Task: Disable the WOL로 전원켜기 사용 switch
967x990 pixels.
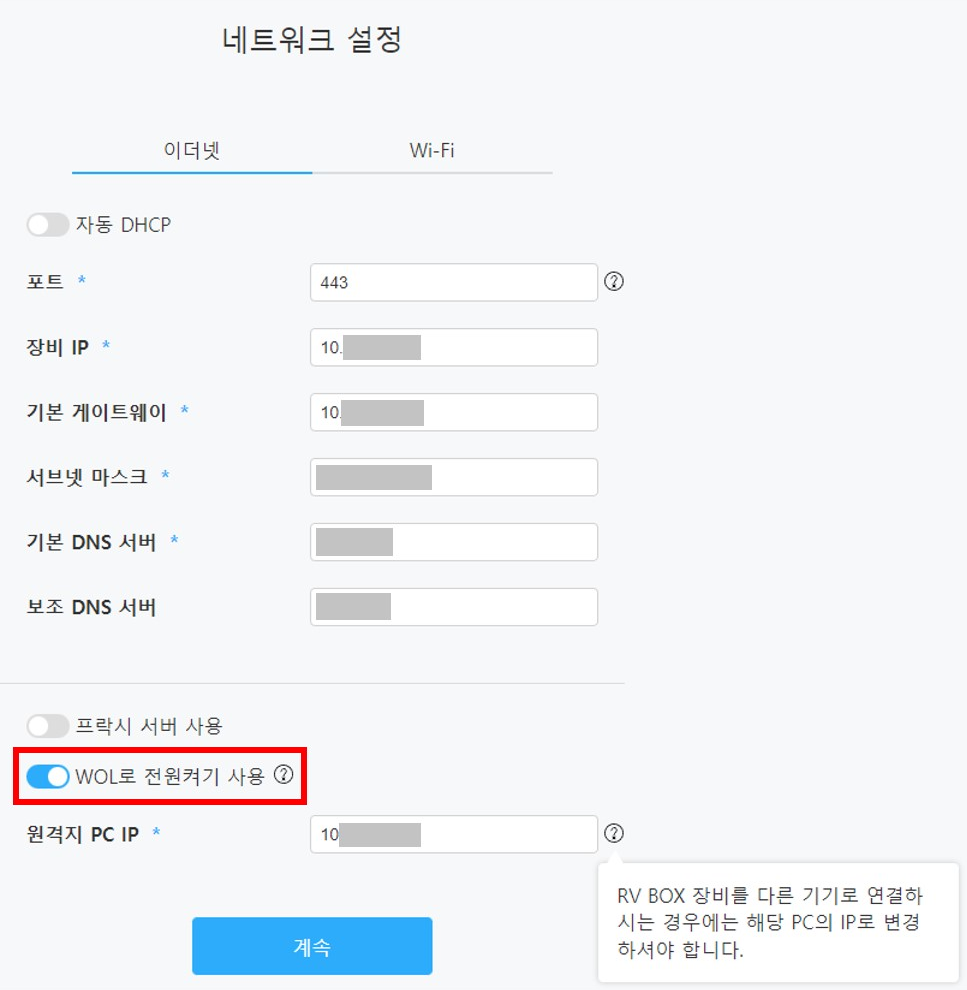Action: pos(48,775)
